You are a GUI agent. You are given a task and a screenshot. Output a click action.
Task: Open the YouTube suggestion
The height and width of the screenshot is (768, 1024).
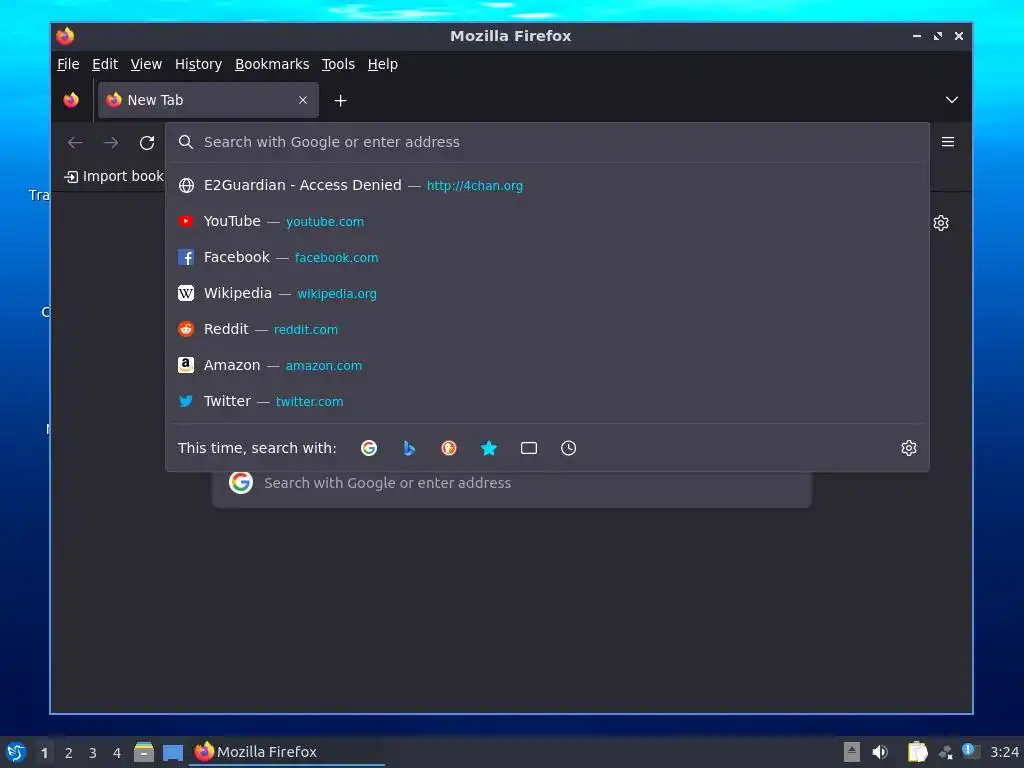tap(547, 221)
